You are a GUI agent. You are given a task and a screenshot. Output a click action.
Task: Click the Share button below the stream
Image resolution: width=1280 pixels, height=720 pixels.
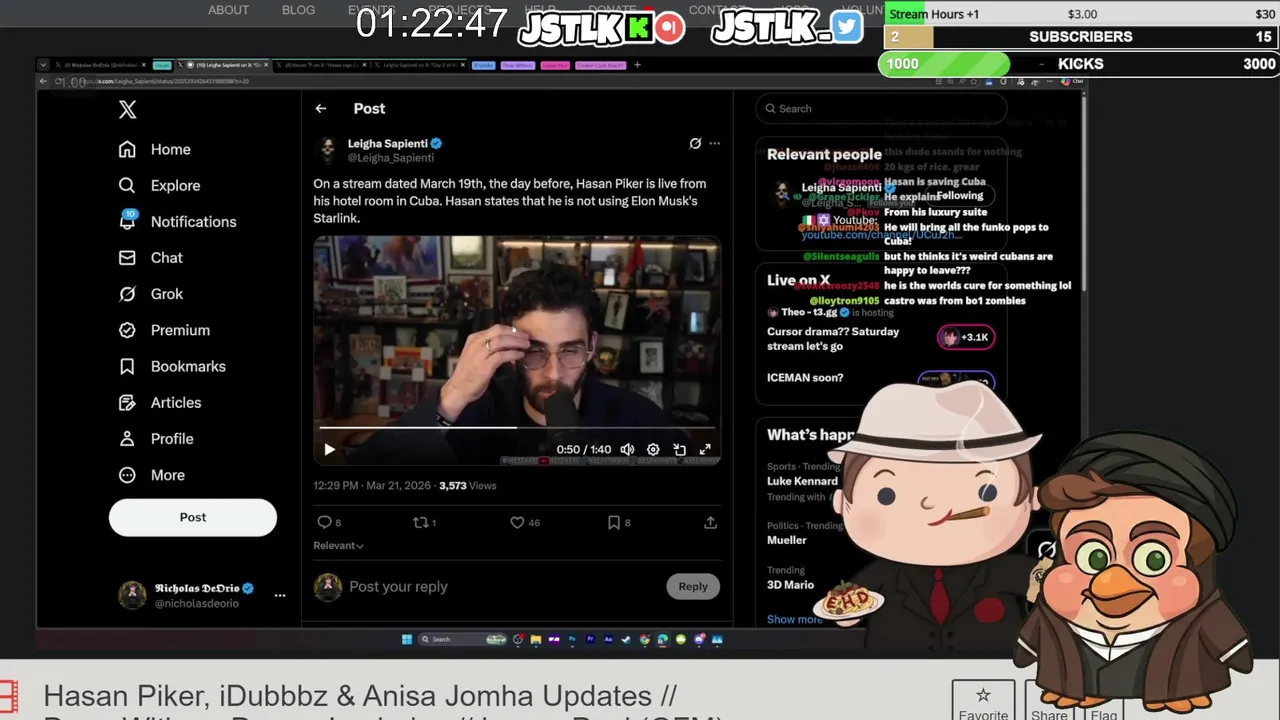1049,702
